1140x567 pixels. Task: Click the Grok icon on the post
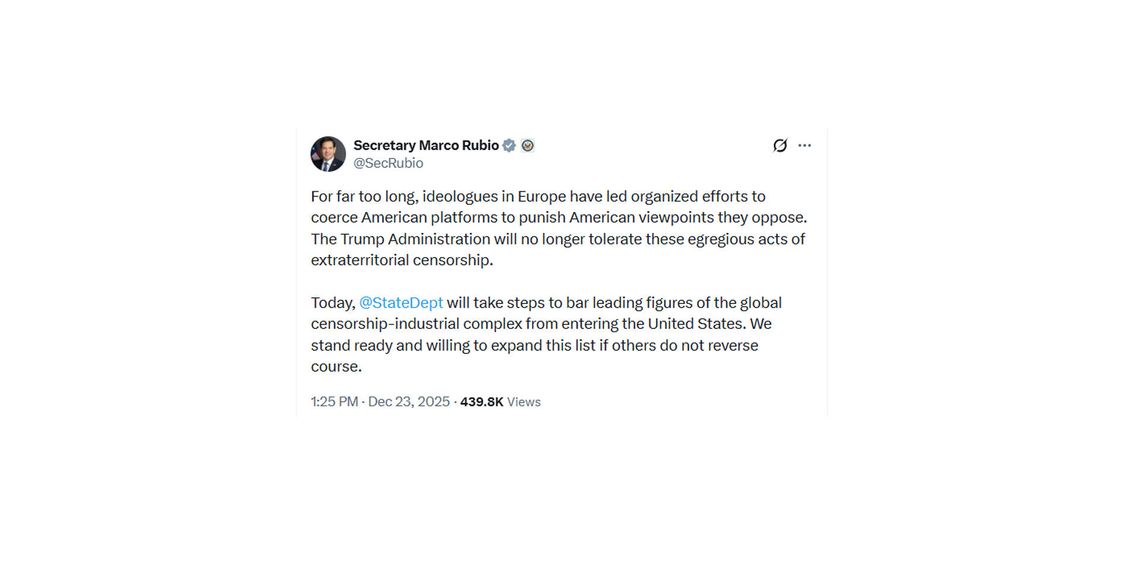780,146
